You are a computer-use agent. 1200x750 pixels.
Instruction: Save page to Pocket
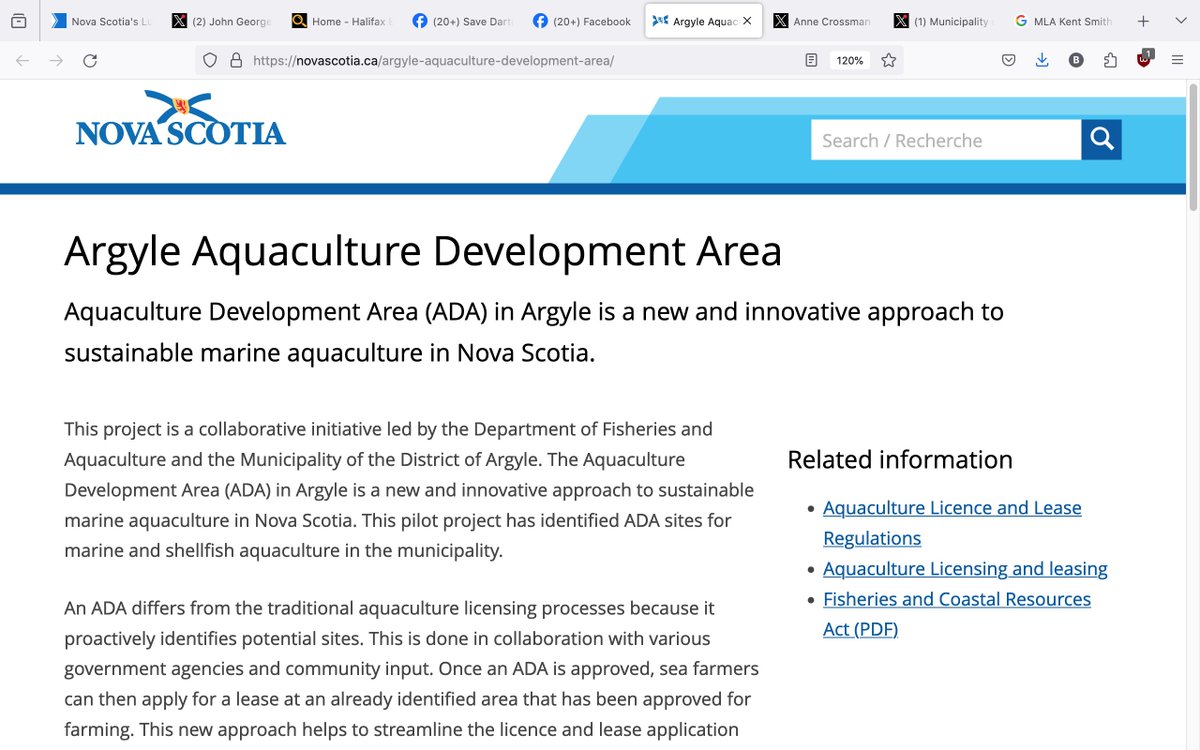coord(1009,60)
